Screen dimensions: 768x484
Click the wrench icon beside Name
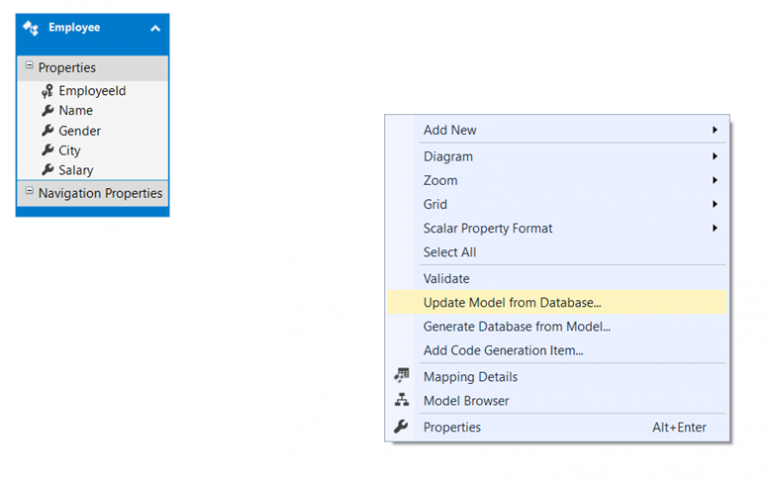[48, 110]
